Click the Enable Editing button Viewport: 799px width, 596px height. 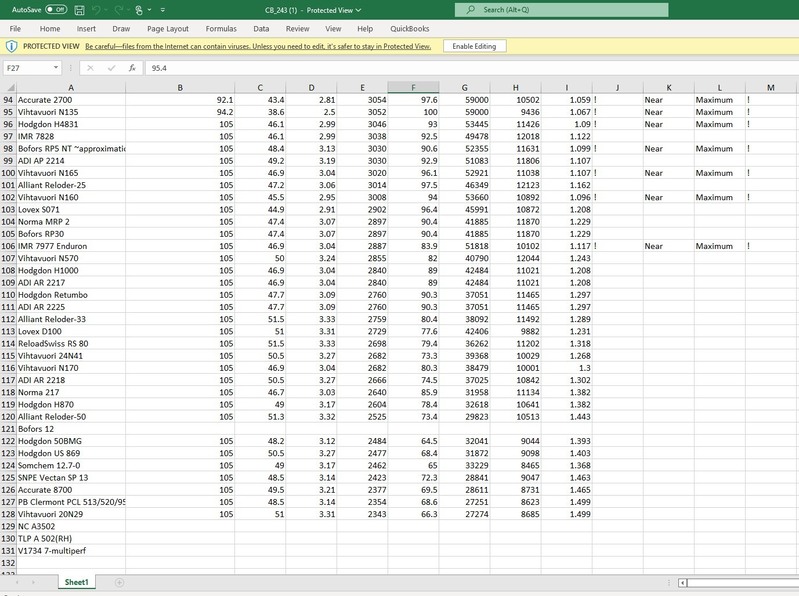pos(474,46)
